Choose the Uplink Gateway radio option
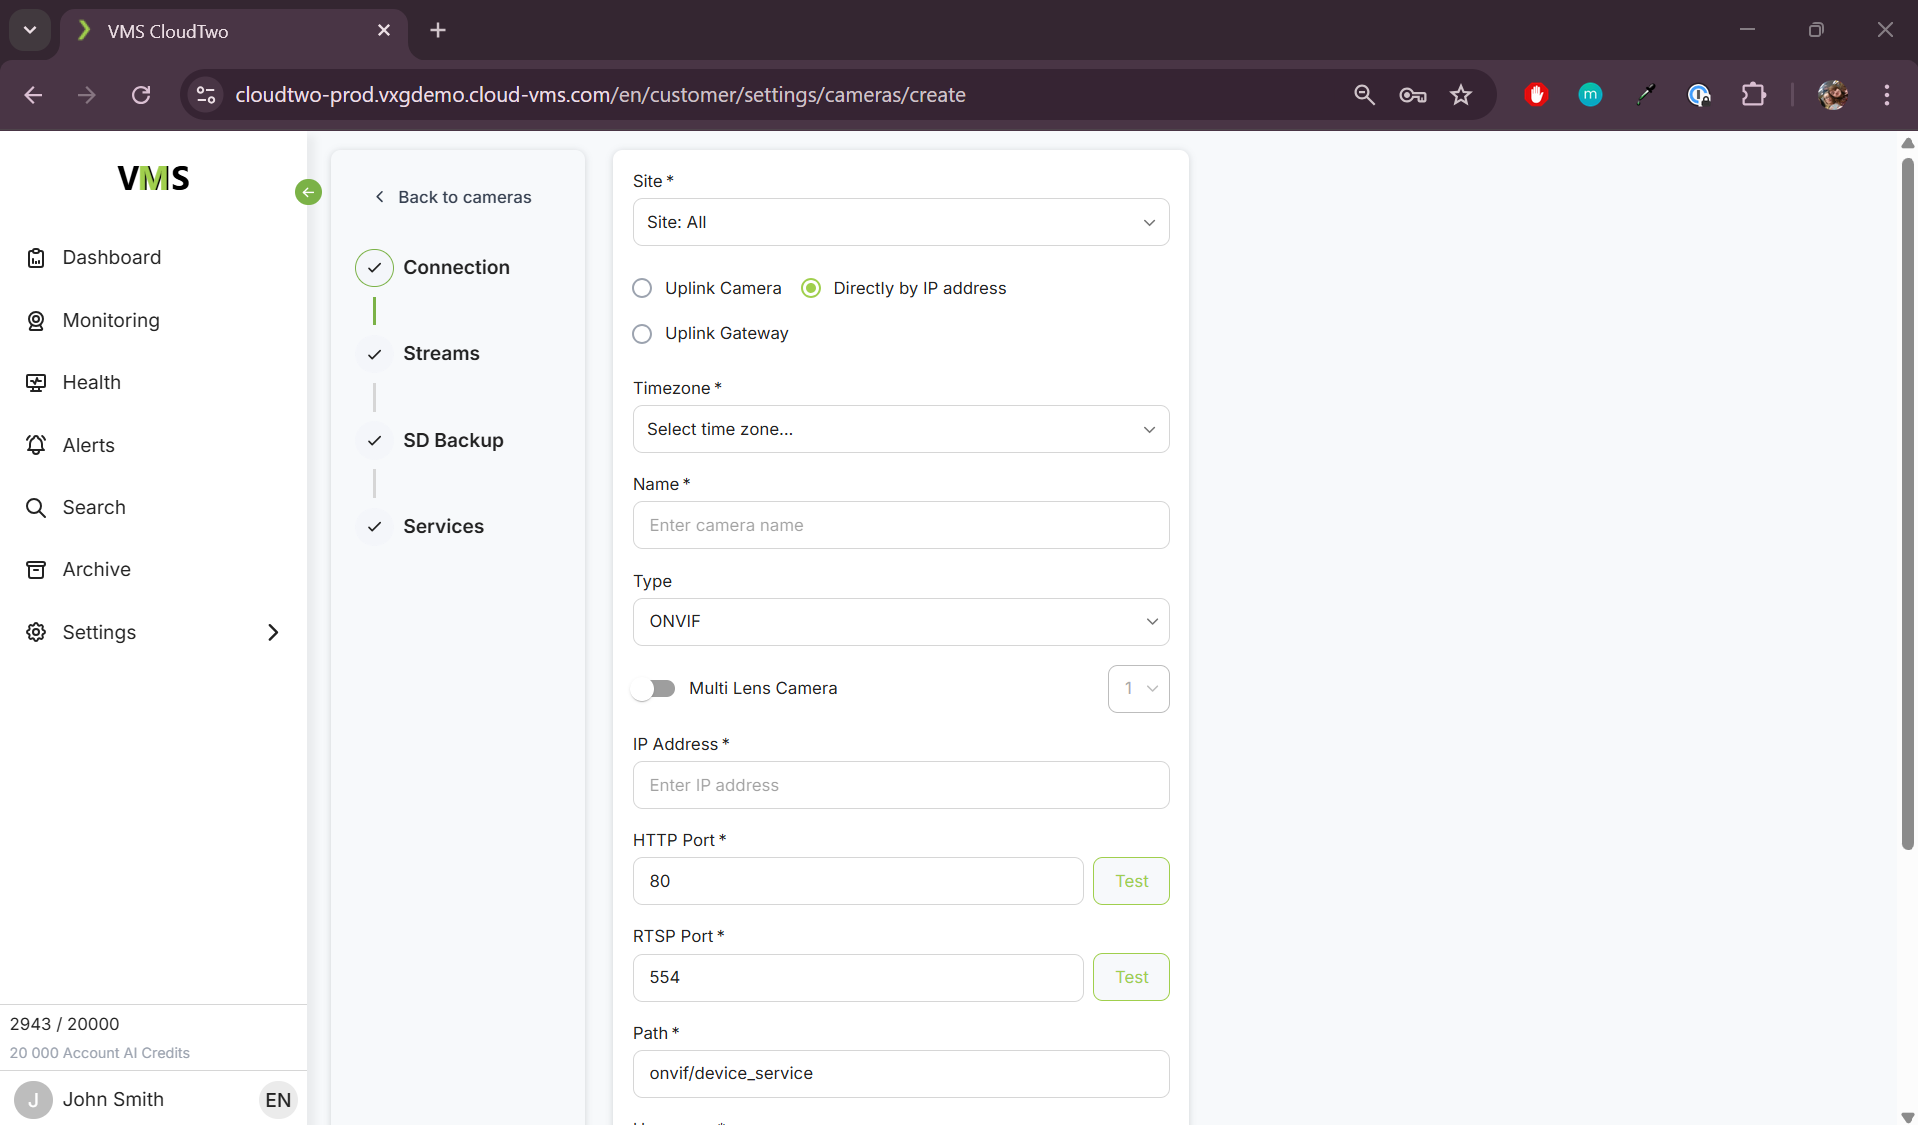 tap(642, 334)
